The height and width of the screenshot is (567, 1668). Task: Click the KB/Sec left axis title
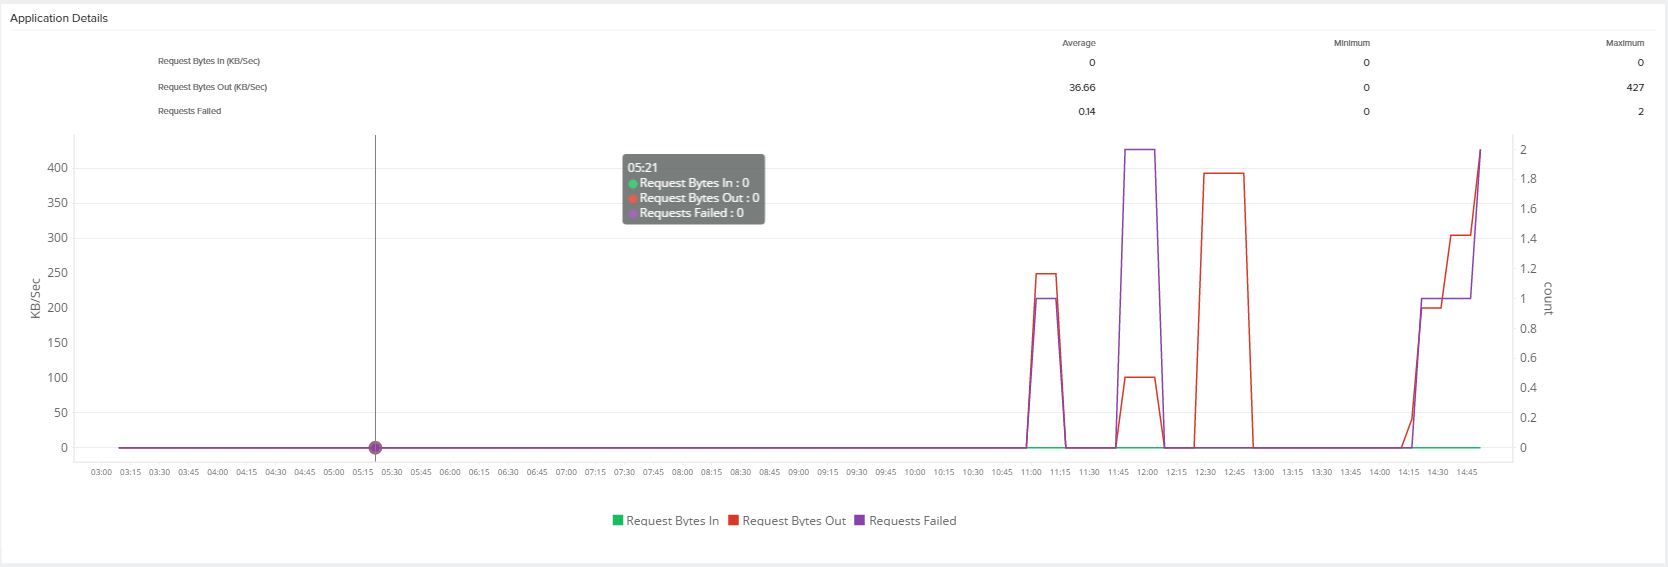coord(36,298)
